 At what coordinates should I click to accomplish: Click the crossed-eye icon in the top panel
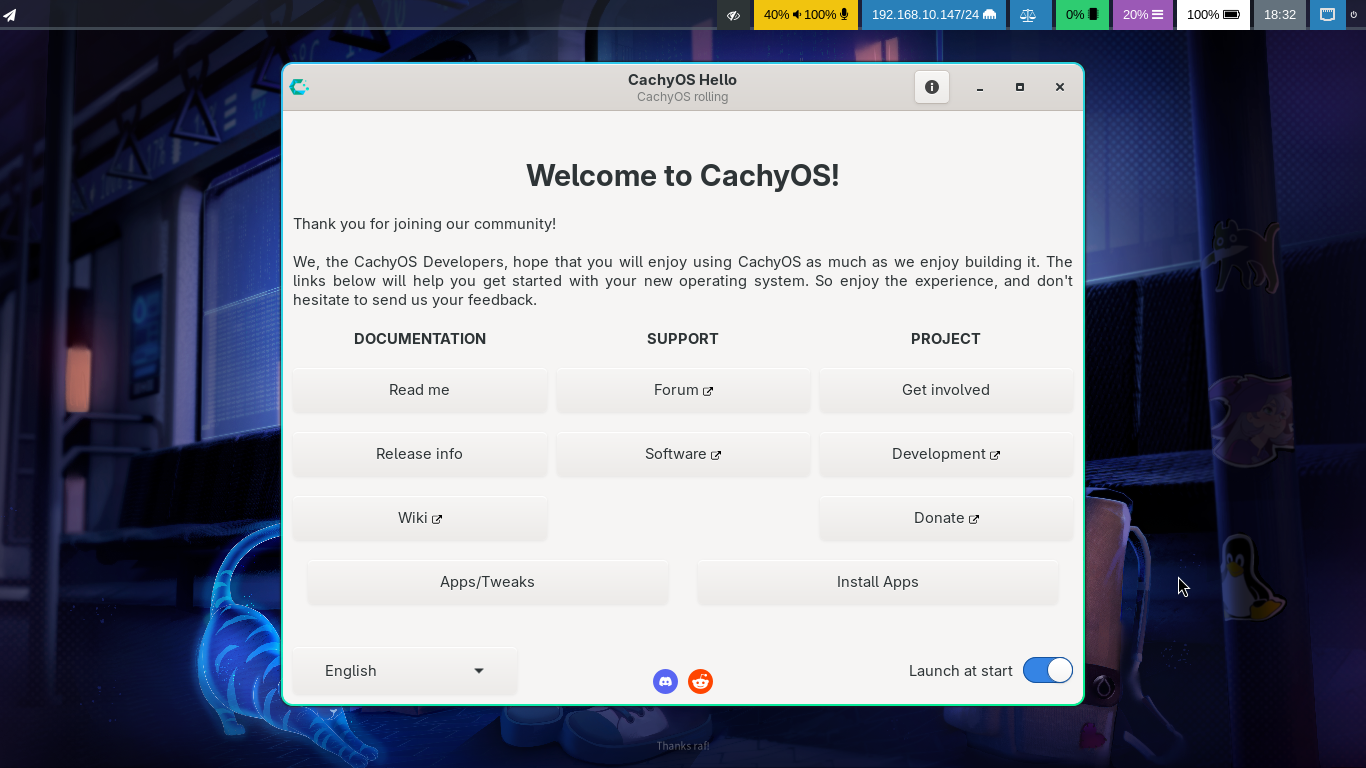(x=734, y=15)
